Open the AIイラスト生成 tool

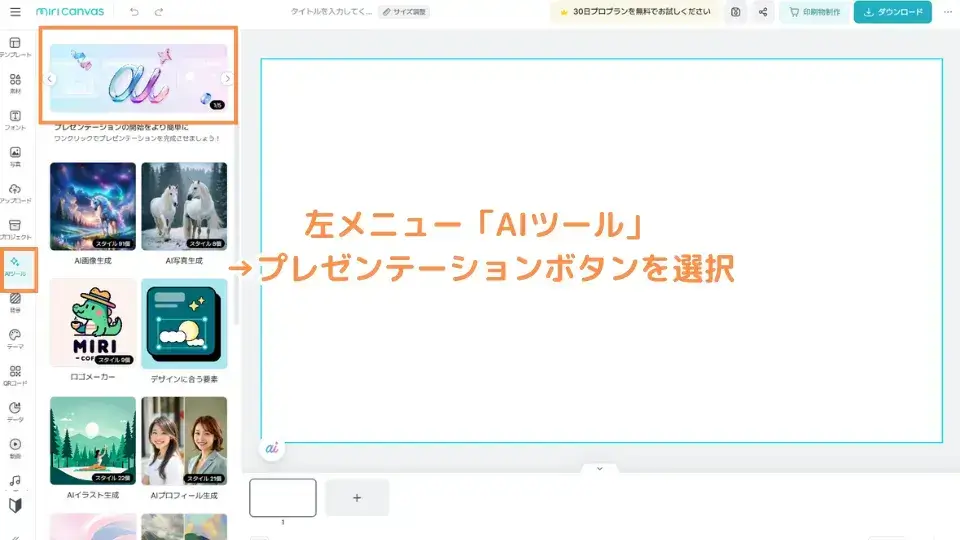click(93, 441)
